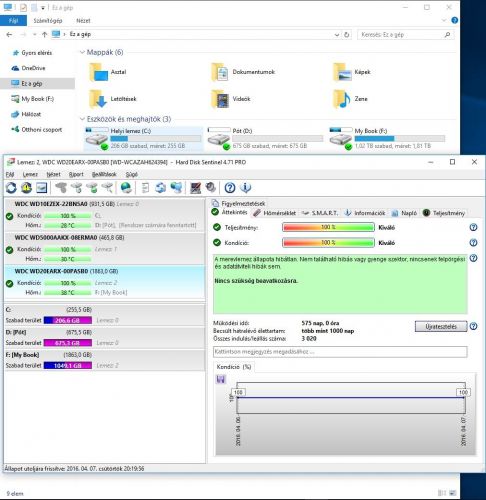Click the gray speaker-like toolbar icon
The height and width of the screenshot is (500, 486).
pyautogui.click(x=211, y=188)
